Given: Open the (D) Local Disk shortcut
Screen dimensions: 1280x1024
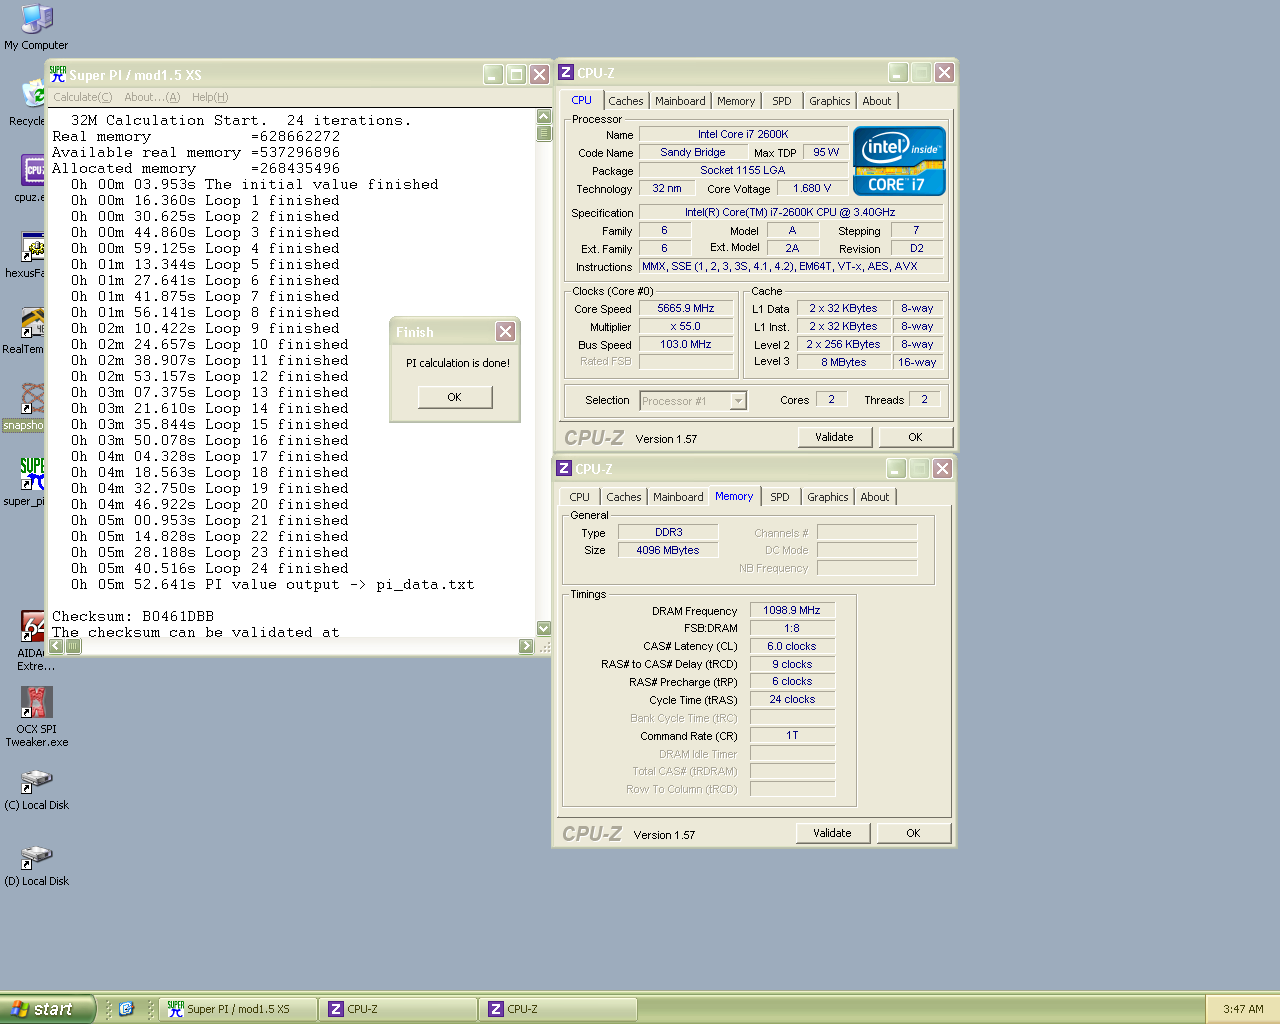Looking at the screenshot, I should (x=36, y=858).
